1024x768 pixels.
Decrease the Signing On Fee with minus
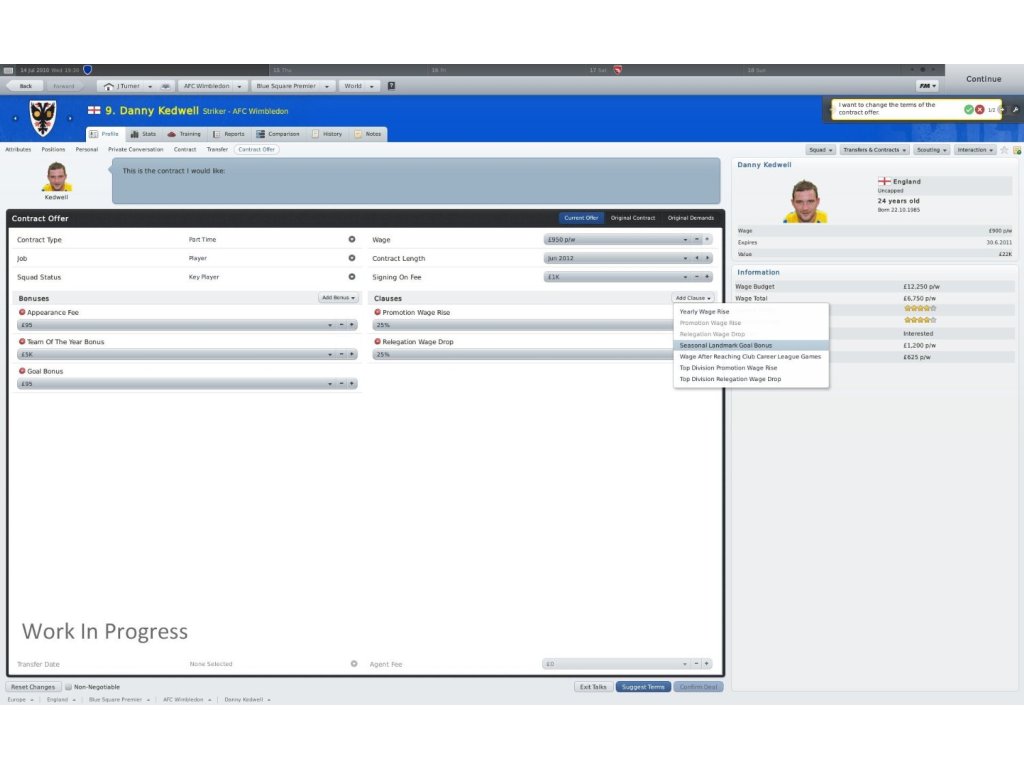pos(697,277)
